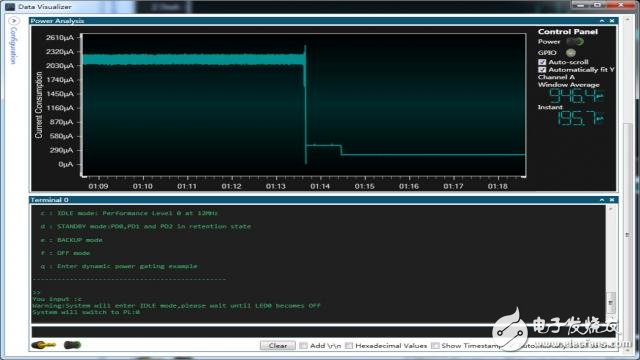
Task: Uncheck Automatically fit Y checkbox
Action: coord(542,70)
